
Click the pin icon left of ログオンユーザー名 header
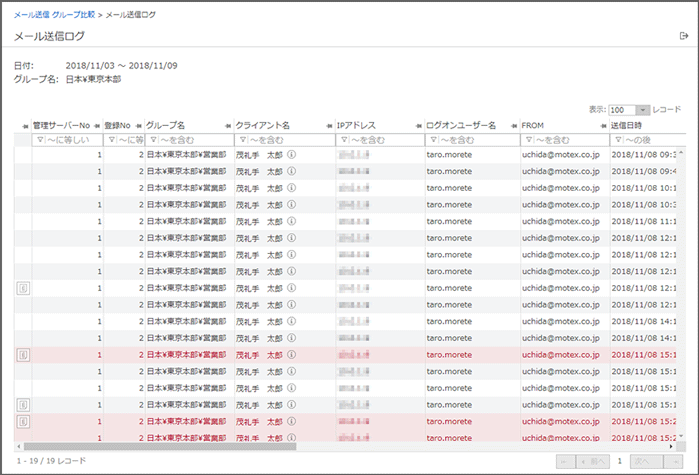pos(419,127)
